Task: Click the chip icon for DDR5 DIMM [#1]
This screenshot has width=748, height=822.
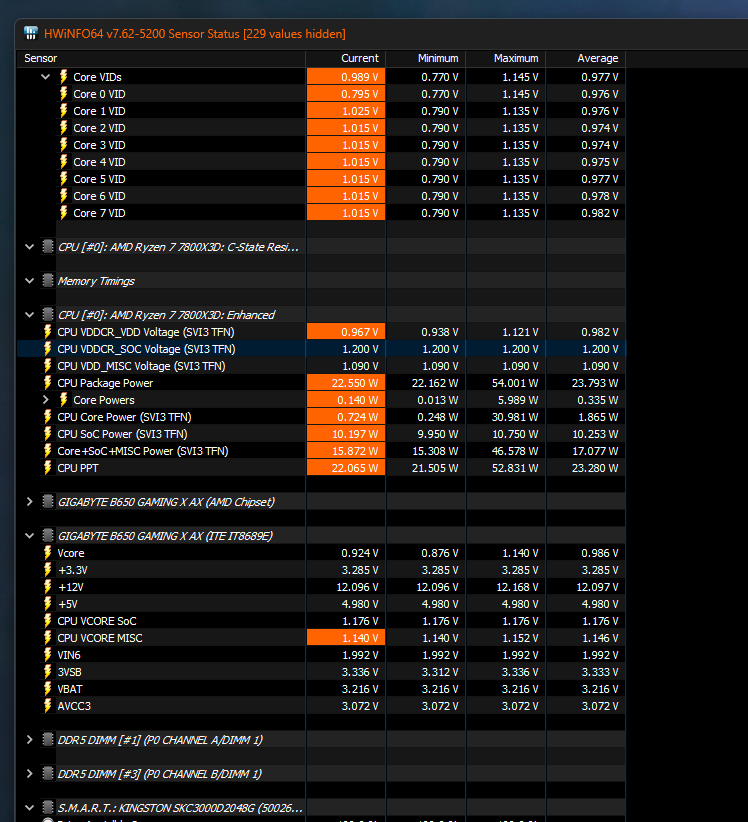Action: pos(48,740)
